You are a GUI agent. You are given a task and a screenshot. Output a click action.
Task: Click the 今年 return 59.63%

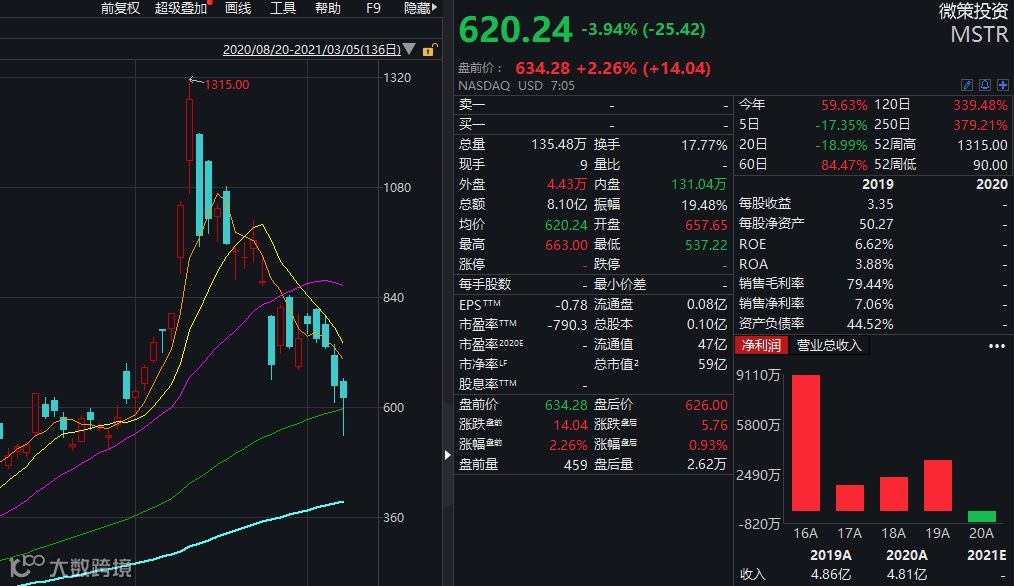coord(844,105)
